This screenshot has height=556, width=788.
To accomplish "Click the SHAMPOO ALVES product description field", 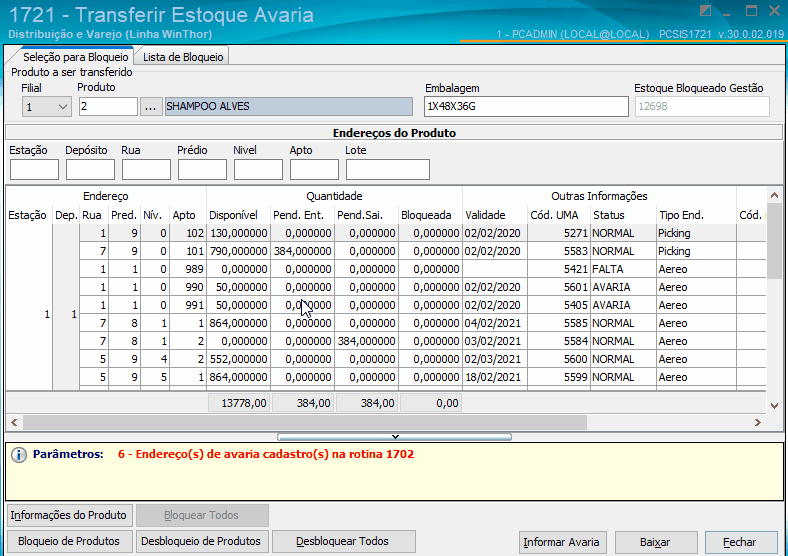I will 288,107.
